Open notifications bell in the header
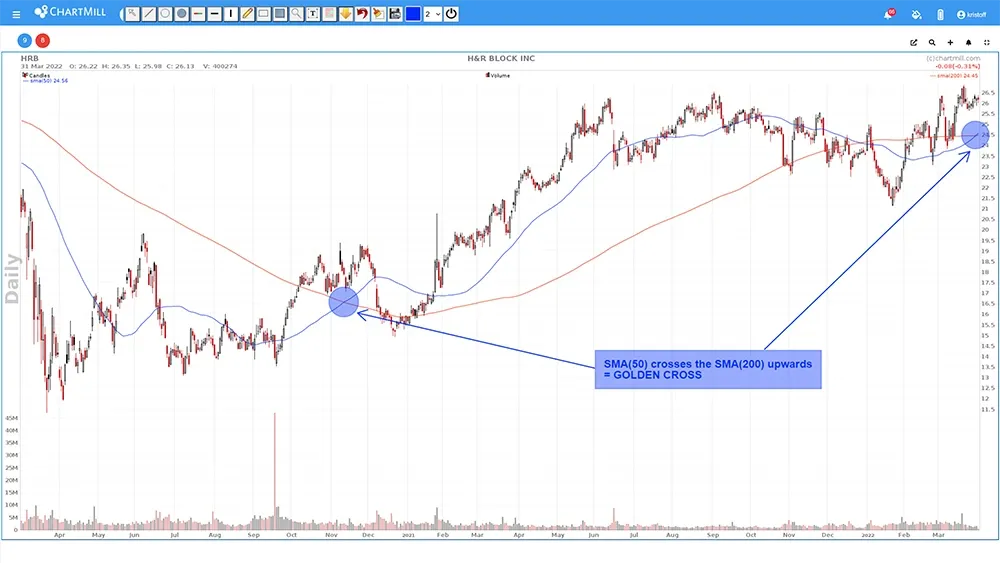 pyautogui.click(x=888, y=14)
